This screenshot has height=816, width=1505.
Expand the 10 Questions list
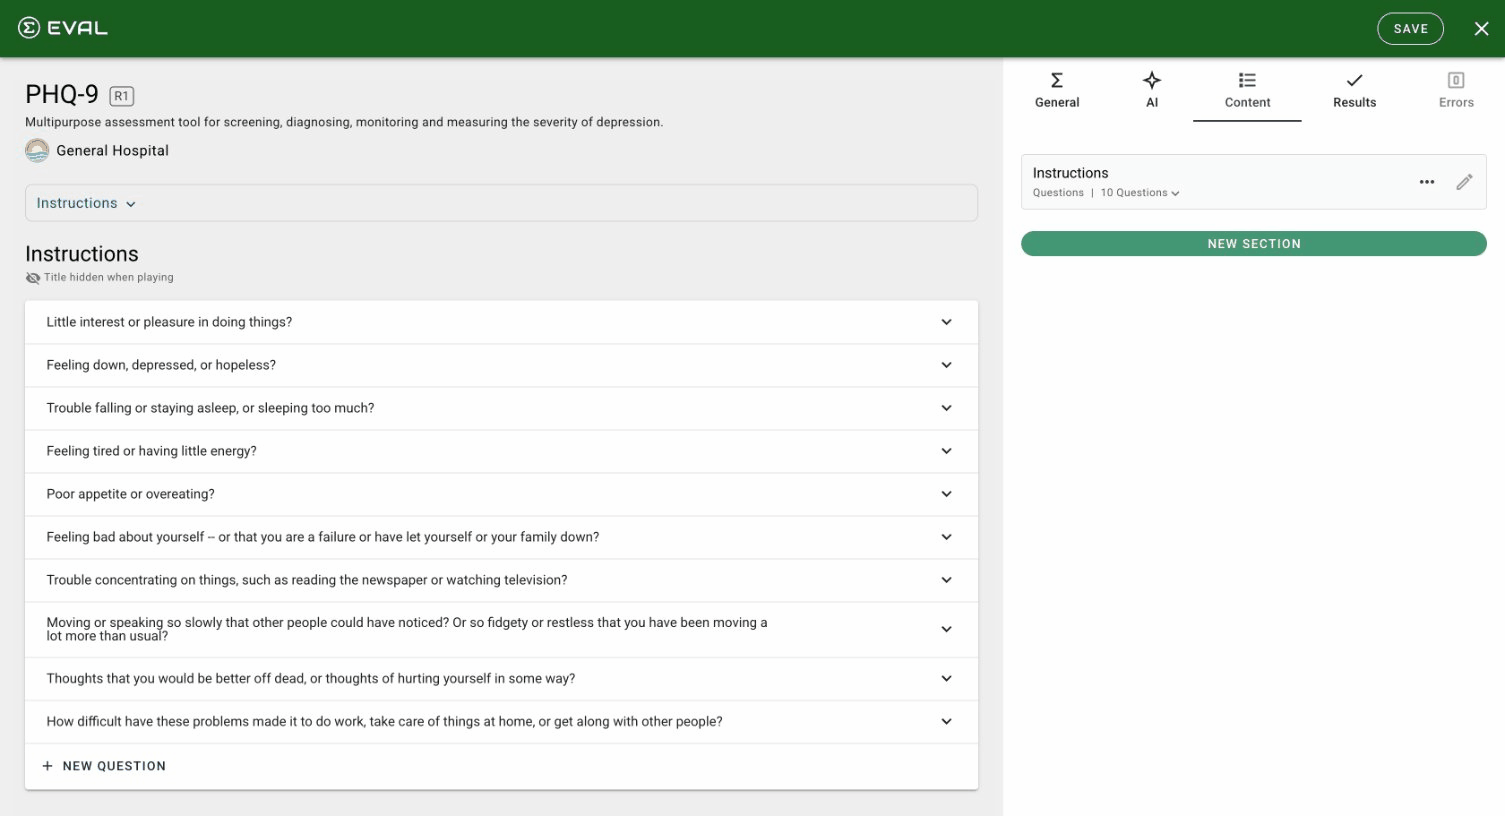[x=1139, y=192]
